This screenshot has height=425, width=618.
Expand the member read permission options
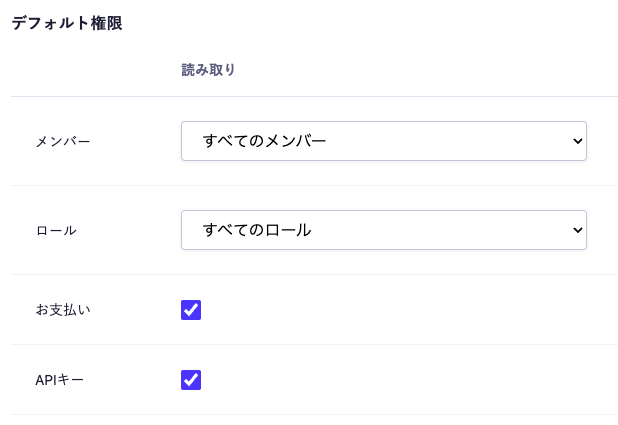(x=383, y=141)
